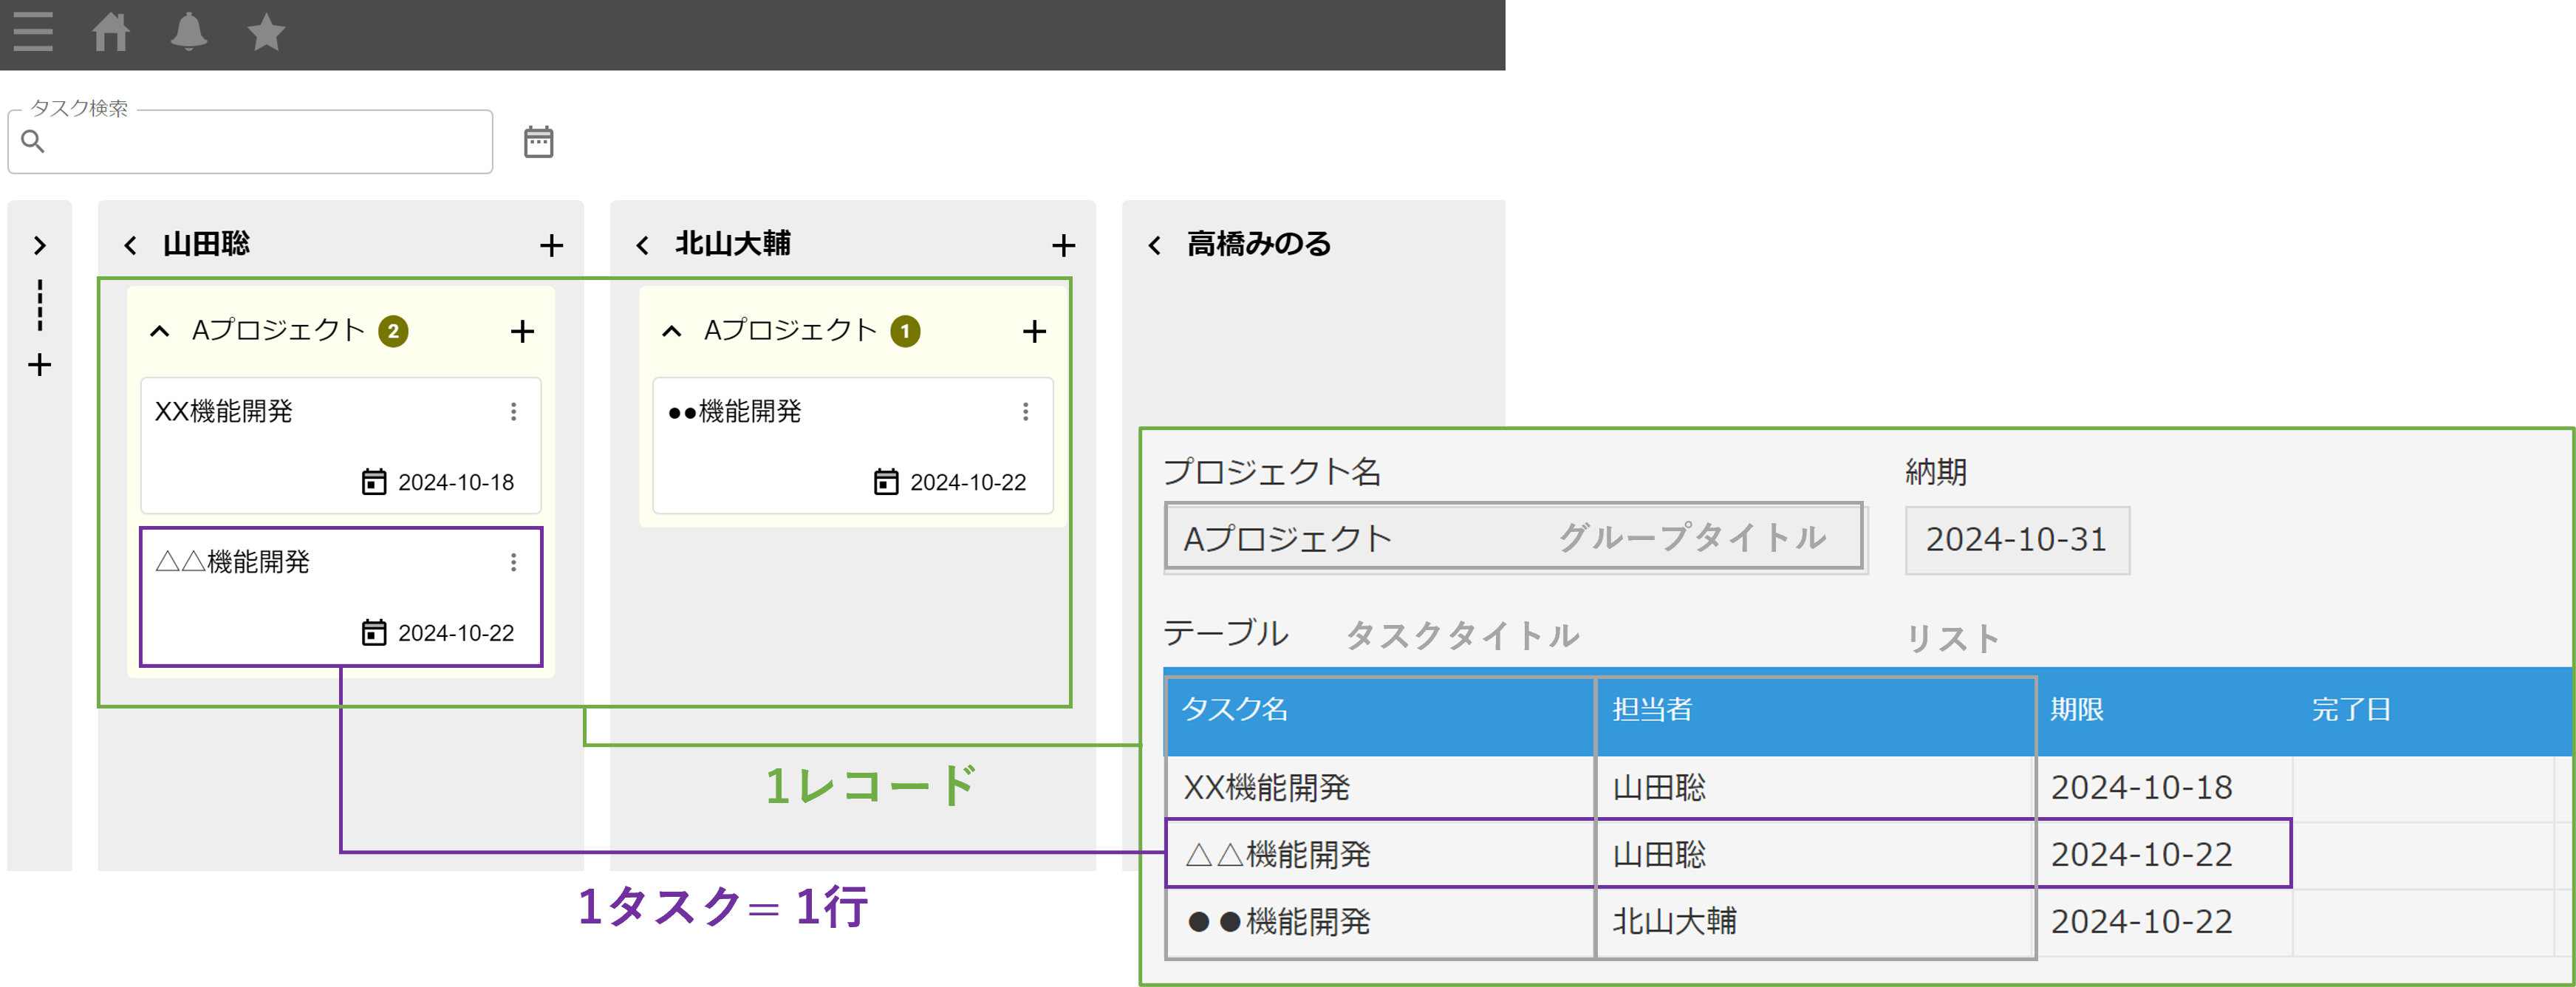Add item to 山田聡 column
The image size is (2576, 987).
point(552,245)
